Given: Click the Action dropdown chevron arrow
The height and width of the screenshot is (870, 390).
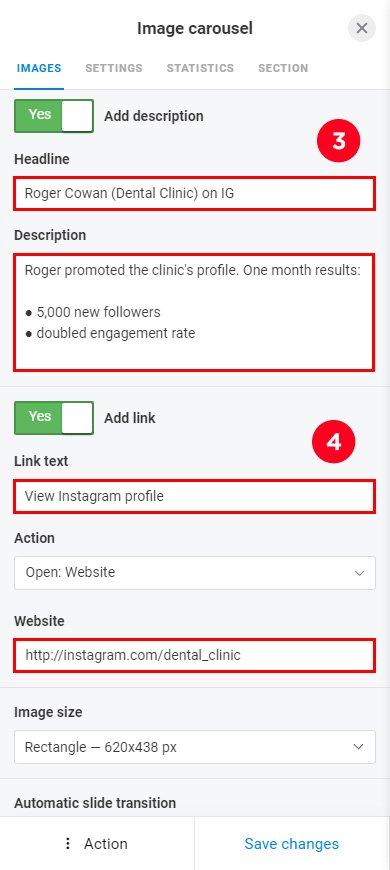Looking at the screenshot, I should pyautogui.click(x=359, y=573).
